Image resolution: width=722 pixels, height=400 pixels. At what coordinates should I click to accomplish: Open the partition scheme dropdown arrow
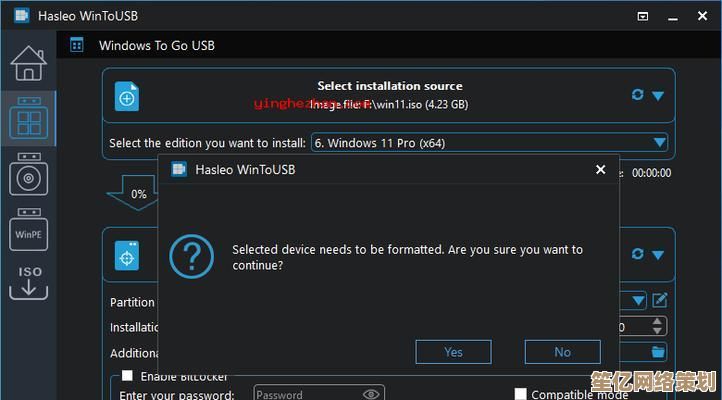pos(638,301)
